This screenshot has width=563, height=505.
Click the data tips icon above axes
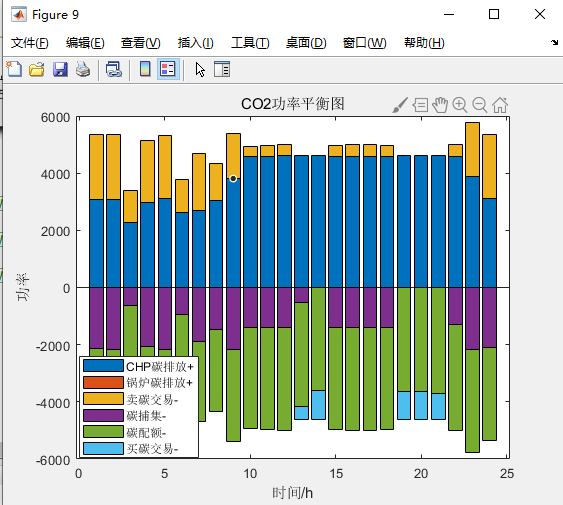click(420, 105)
